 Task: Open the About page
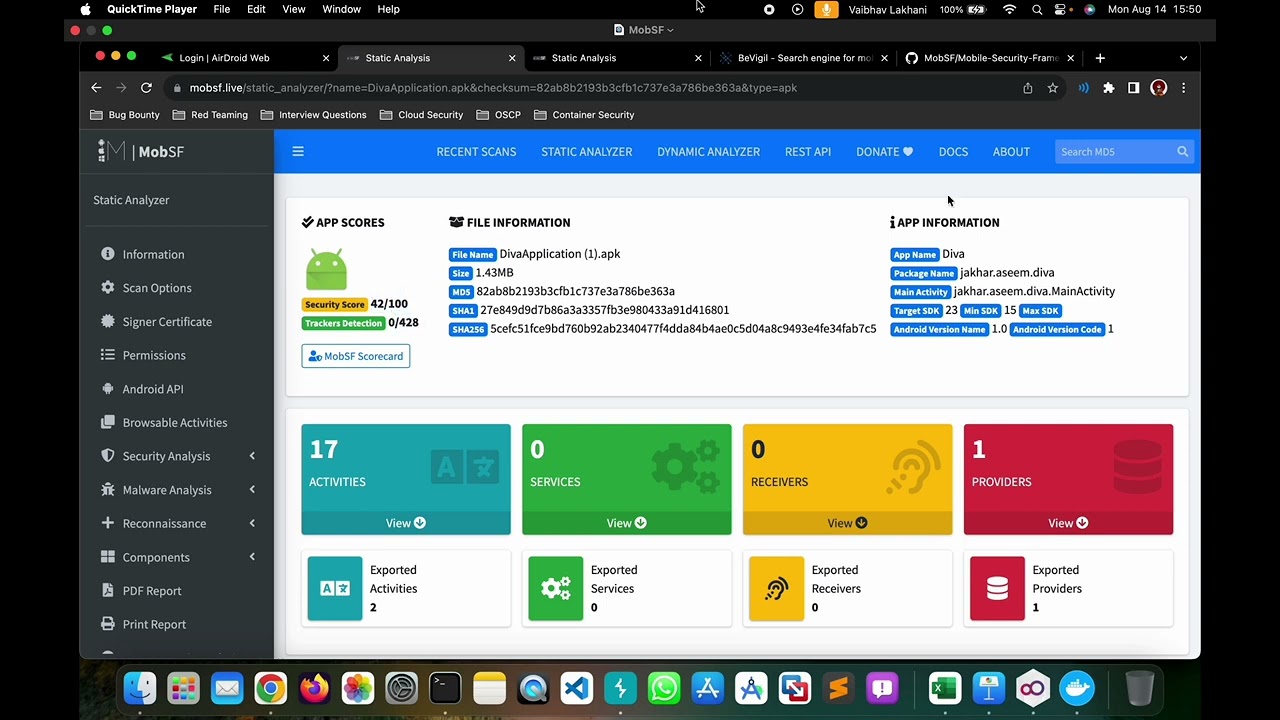(1011, 152)
